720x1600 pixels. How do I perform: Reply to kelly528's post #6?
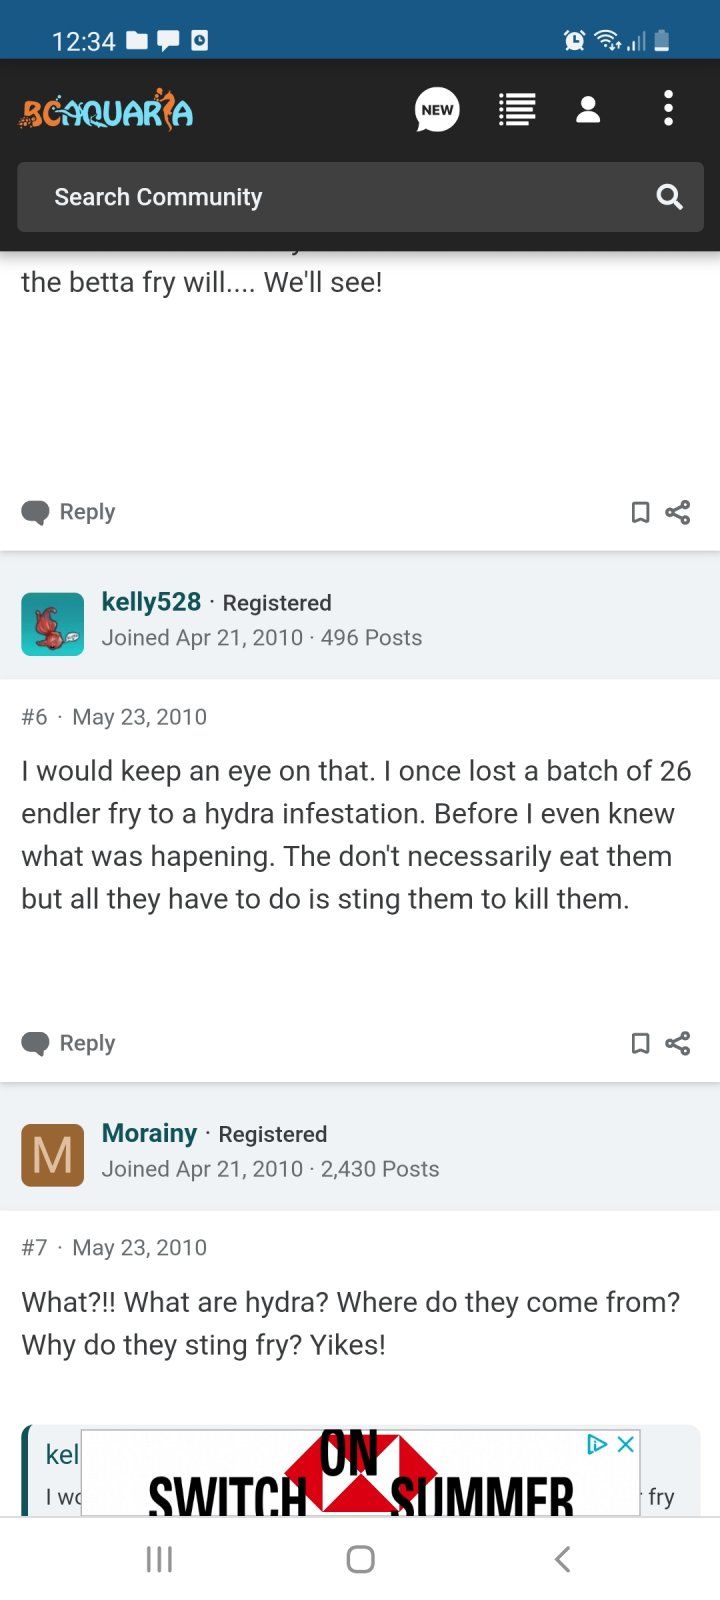coord(68,1043)
